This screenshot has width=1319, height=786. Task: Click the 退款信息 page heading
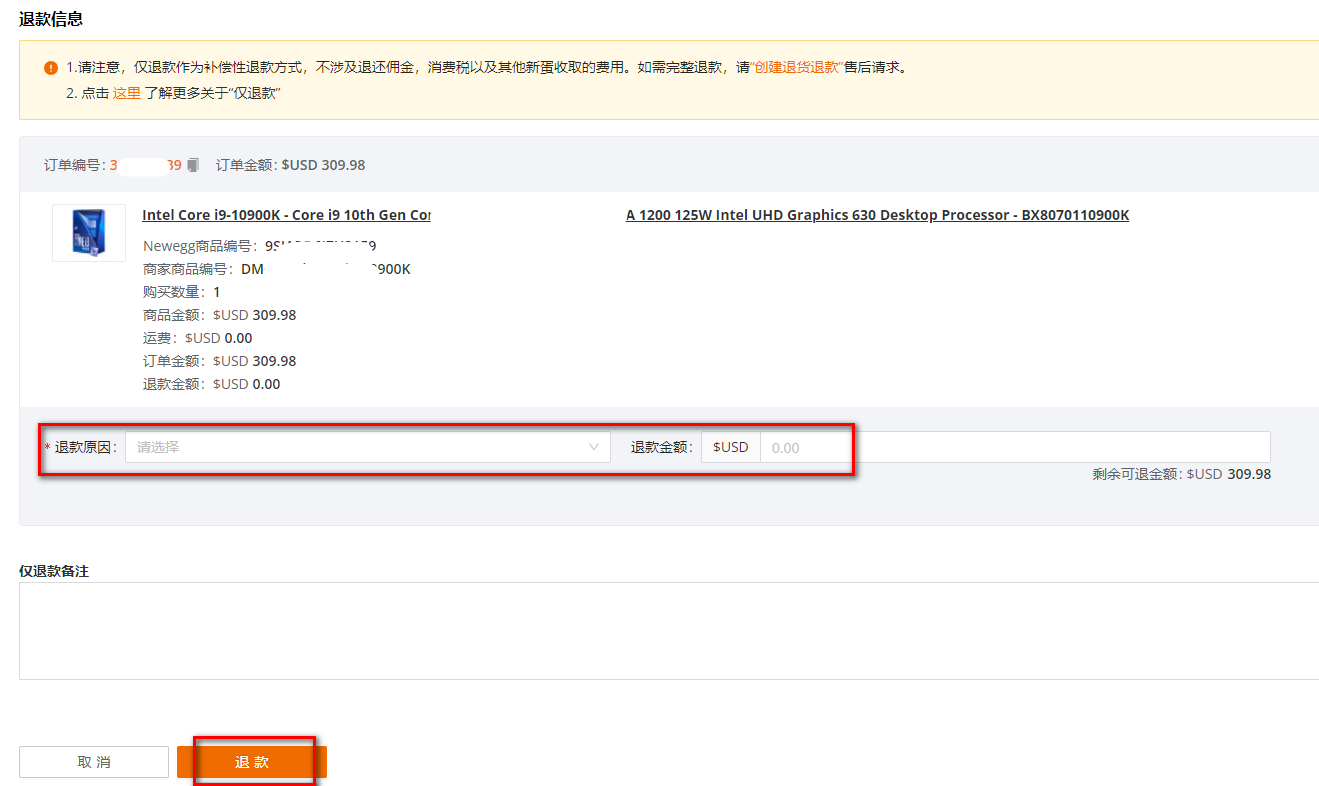(51, 18)
